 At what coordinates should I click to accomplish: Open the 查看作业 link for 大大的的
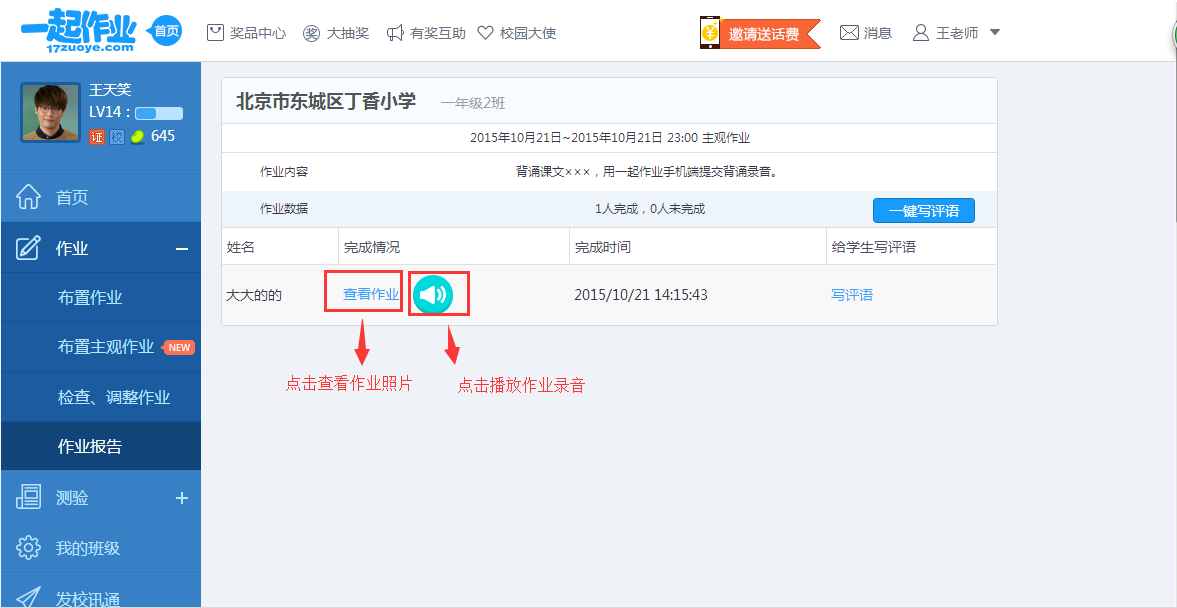tap(371, 294)
